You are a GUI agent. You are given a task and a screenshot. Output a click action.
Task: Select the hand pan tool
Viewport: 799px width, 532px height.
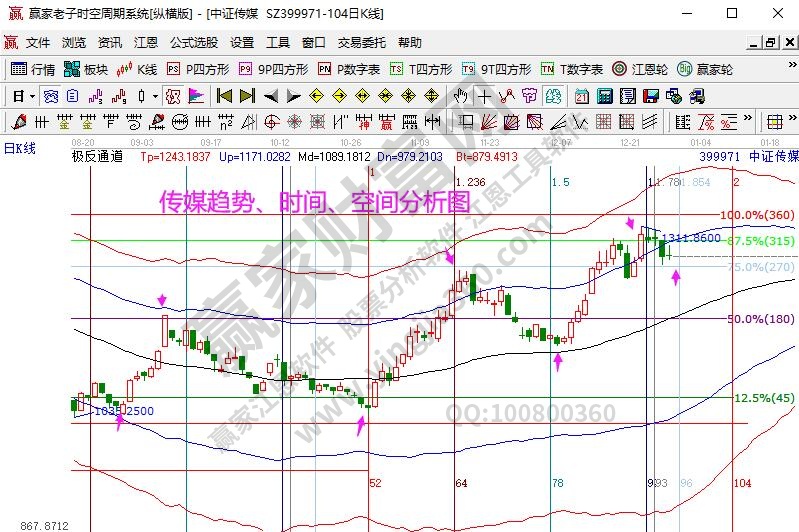point(461,96)
